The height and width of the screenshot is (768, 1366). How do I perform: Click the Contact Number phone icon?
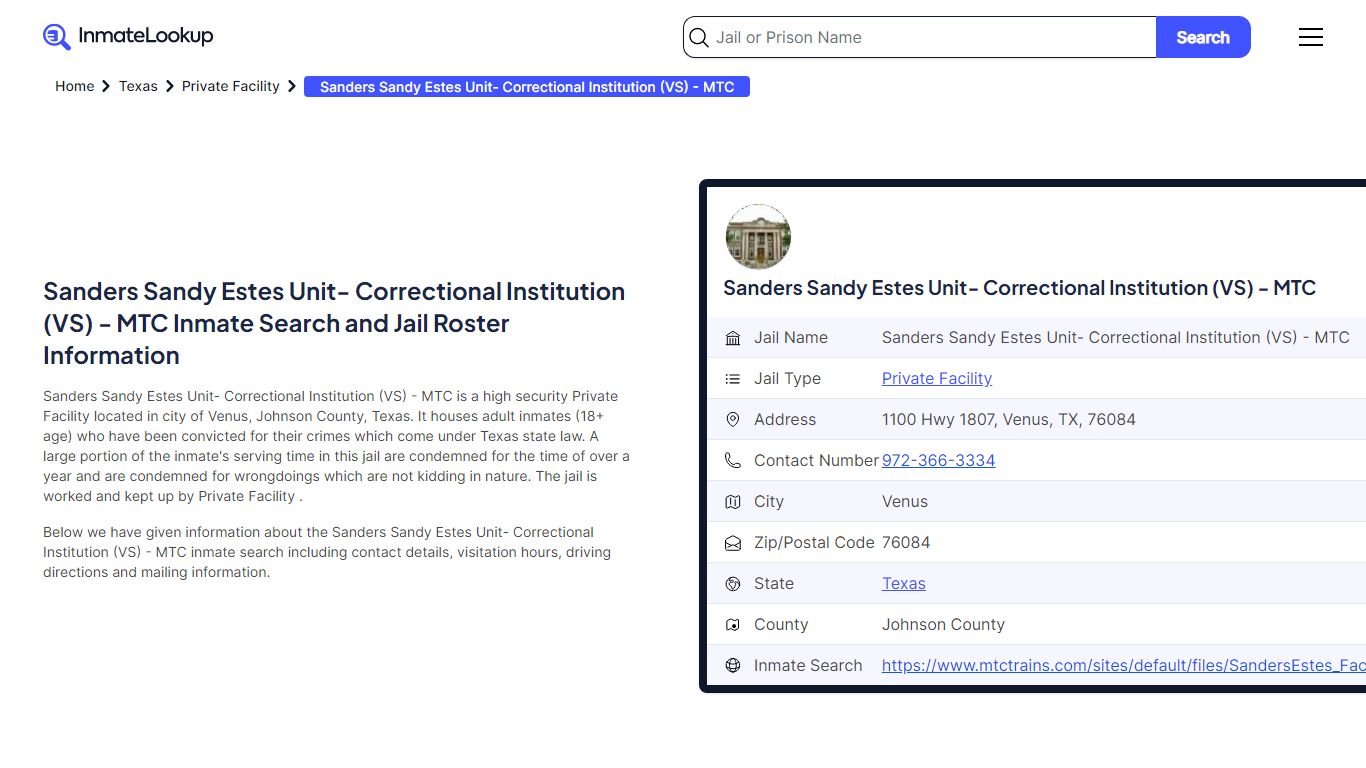(x=733, y=461)
